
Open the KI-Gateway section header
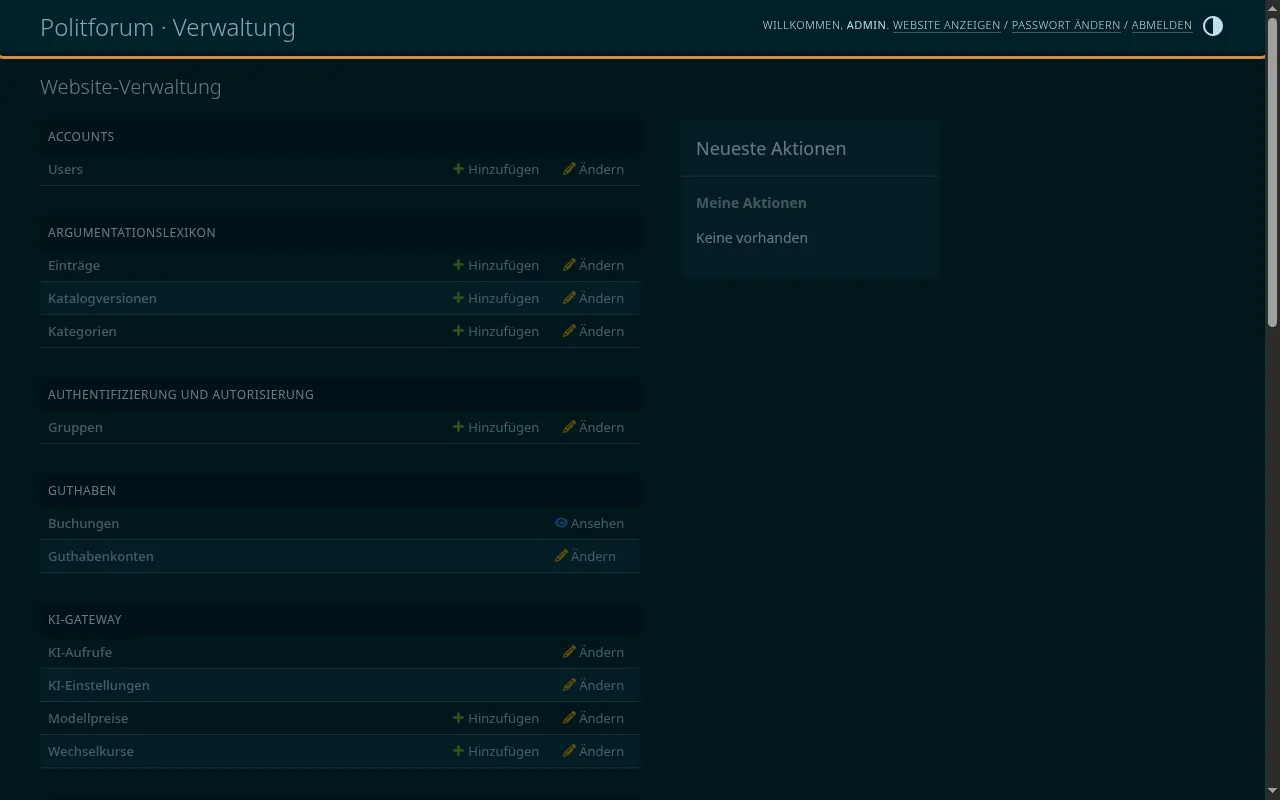(85, 619)
